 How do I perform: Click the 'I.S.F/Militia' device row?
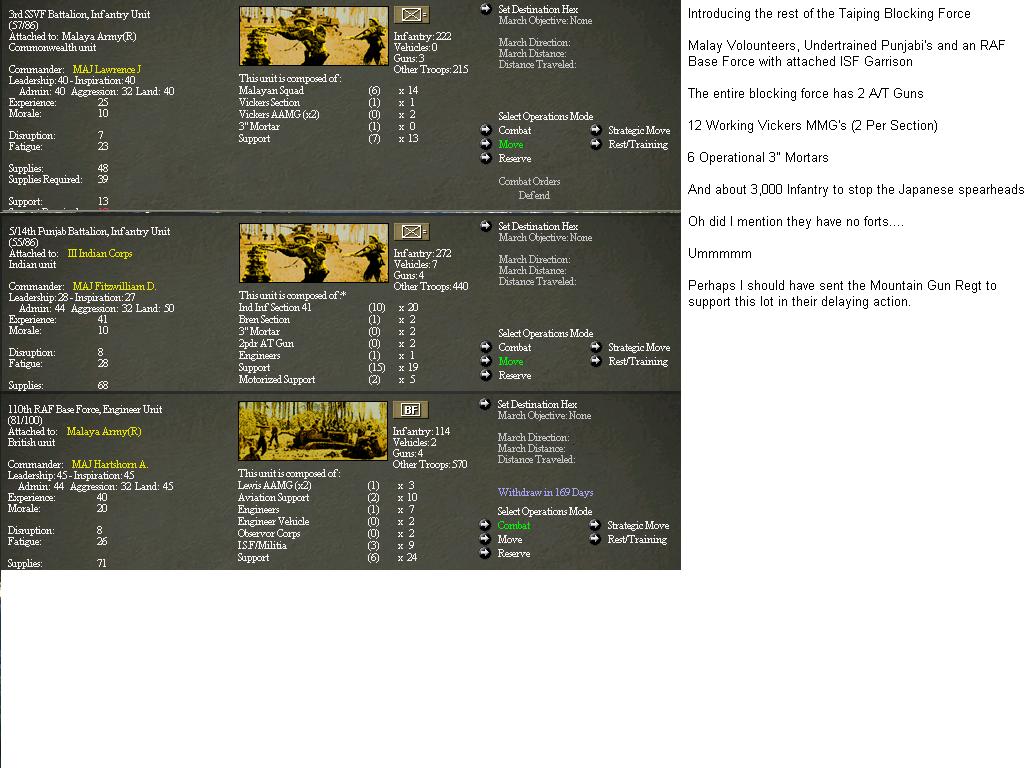[326, 545]
